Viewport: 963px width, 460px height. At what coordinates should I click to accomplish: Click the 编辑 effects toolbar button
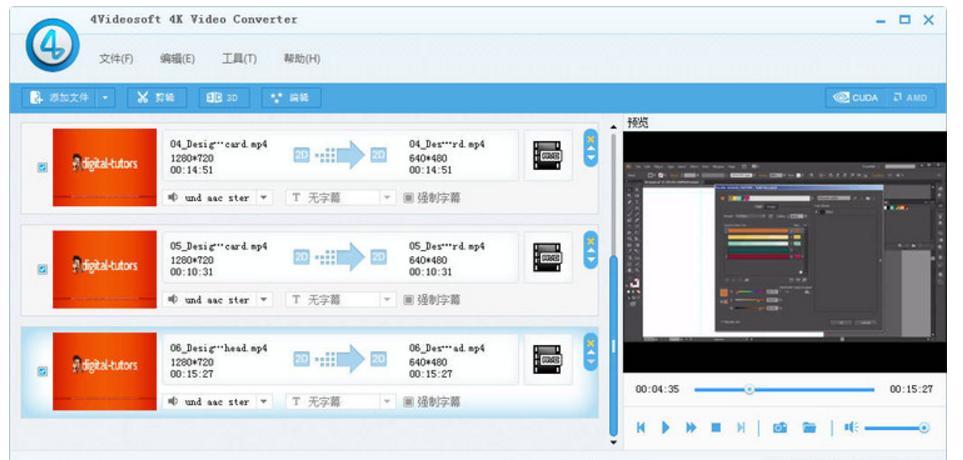click(x=290, y=98)
